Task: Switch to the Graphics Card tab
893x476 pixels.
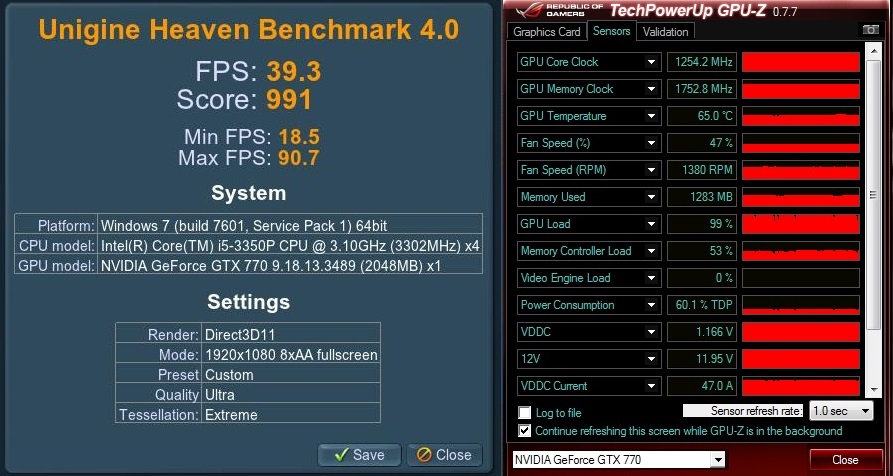Action: click(x=547, y=32)
